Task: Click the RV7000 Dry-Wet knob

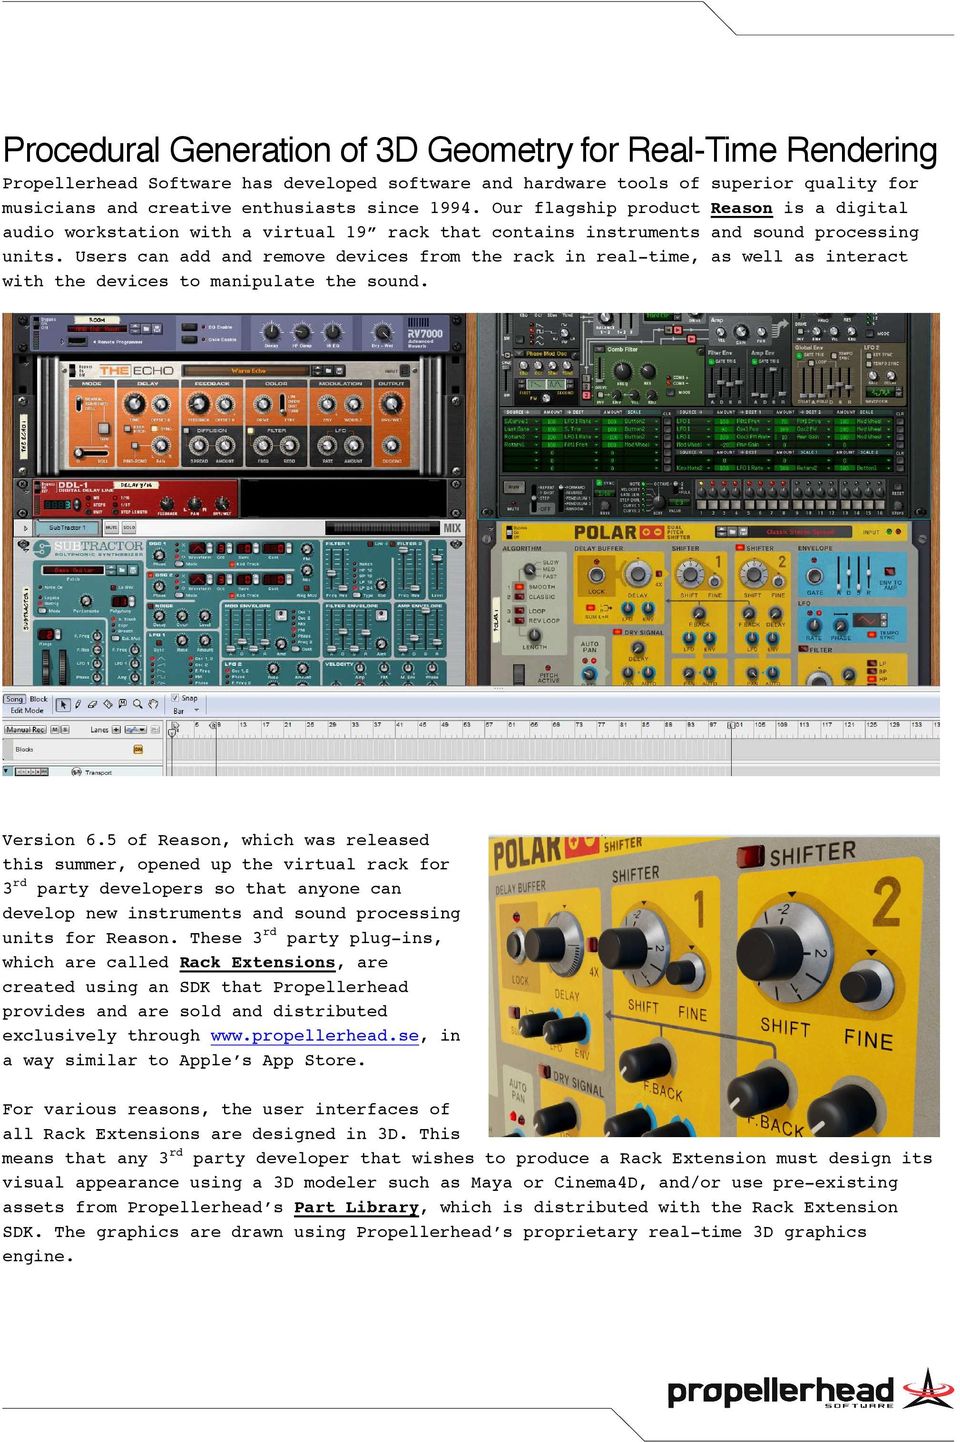Action: (382, 332)
